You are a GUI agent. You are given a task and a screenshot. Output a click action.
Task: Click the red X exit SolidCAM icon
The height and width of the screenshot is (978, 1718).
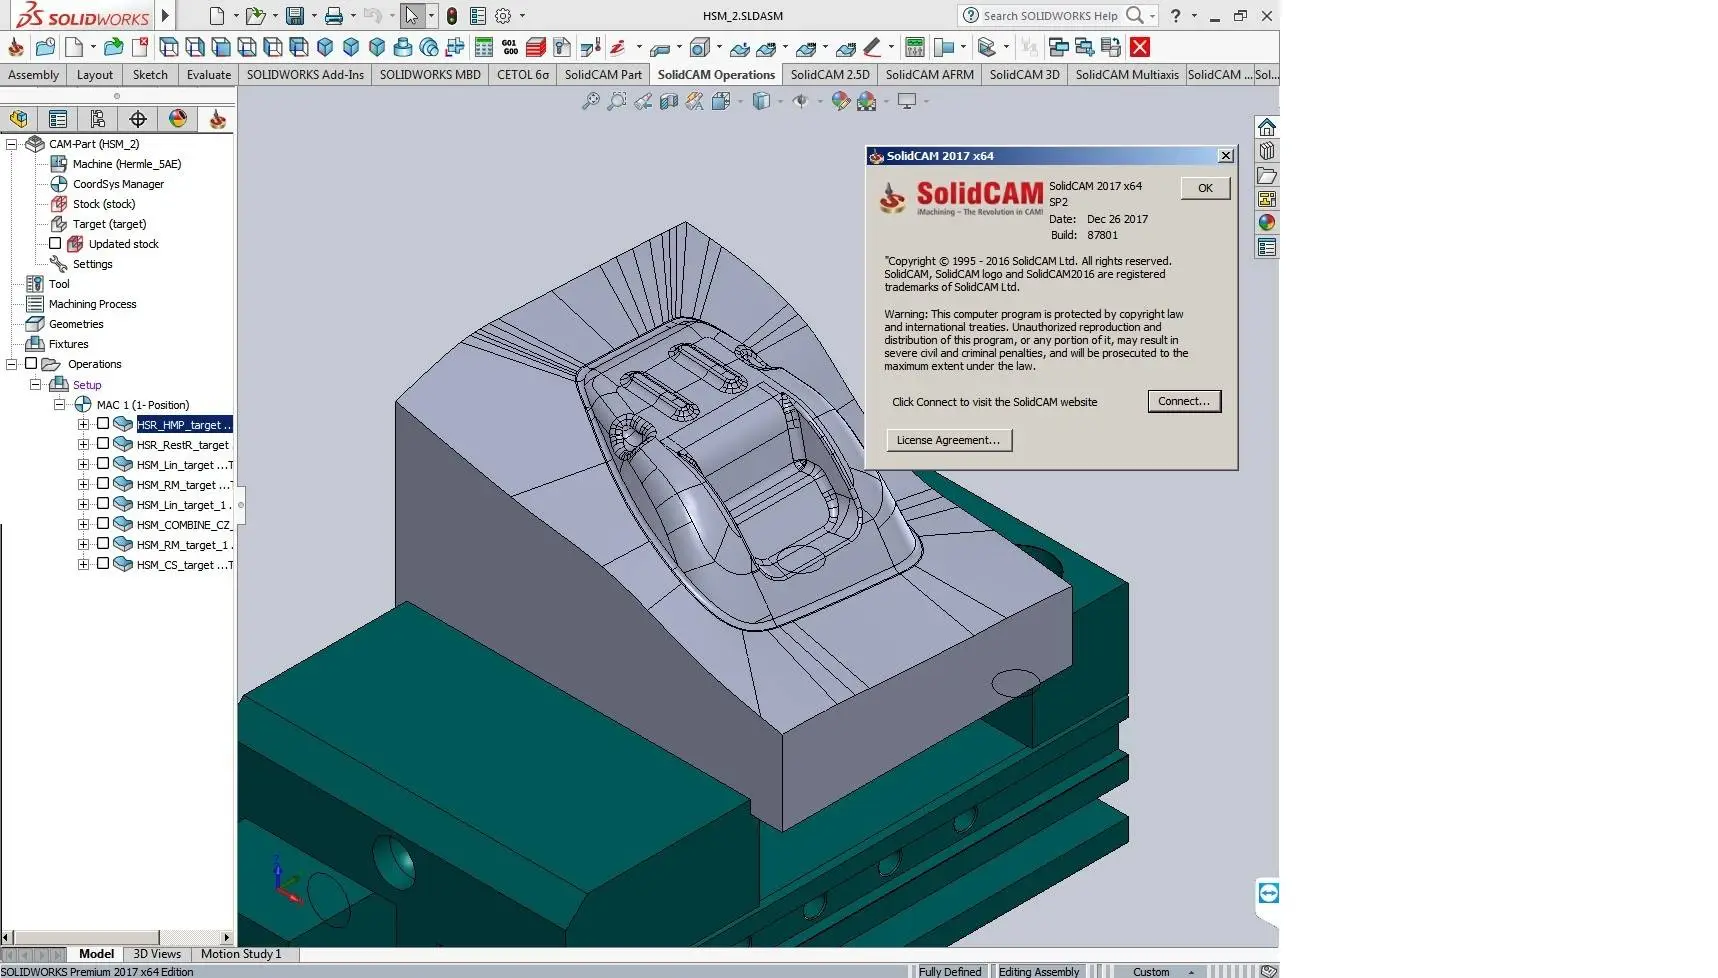click(1140, 47)
